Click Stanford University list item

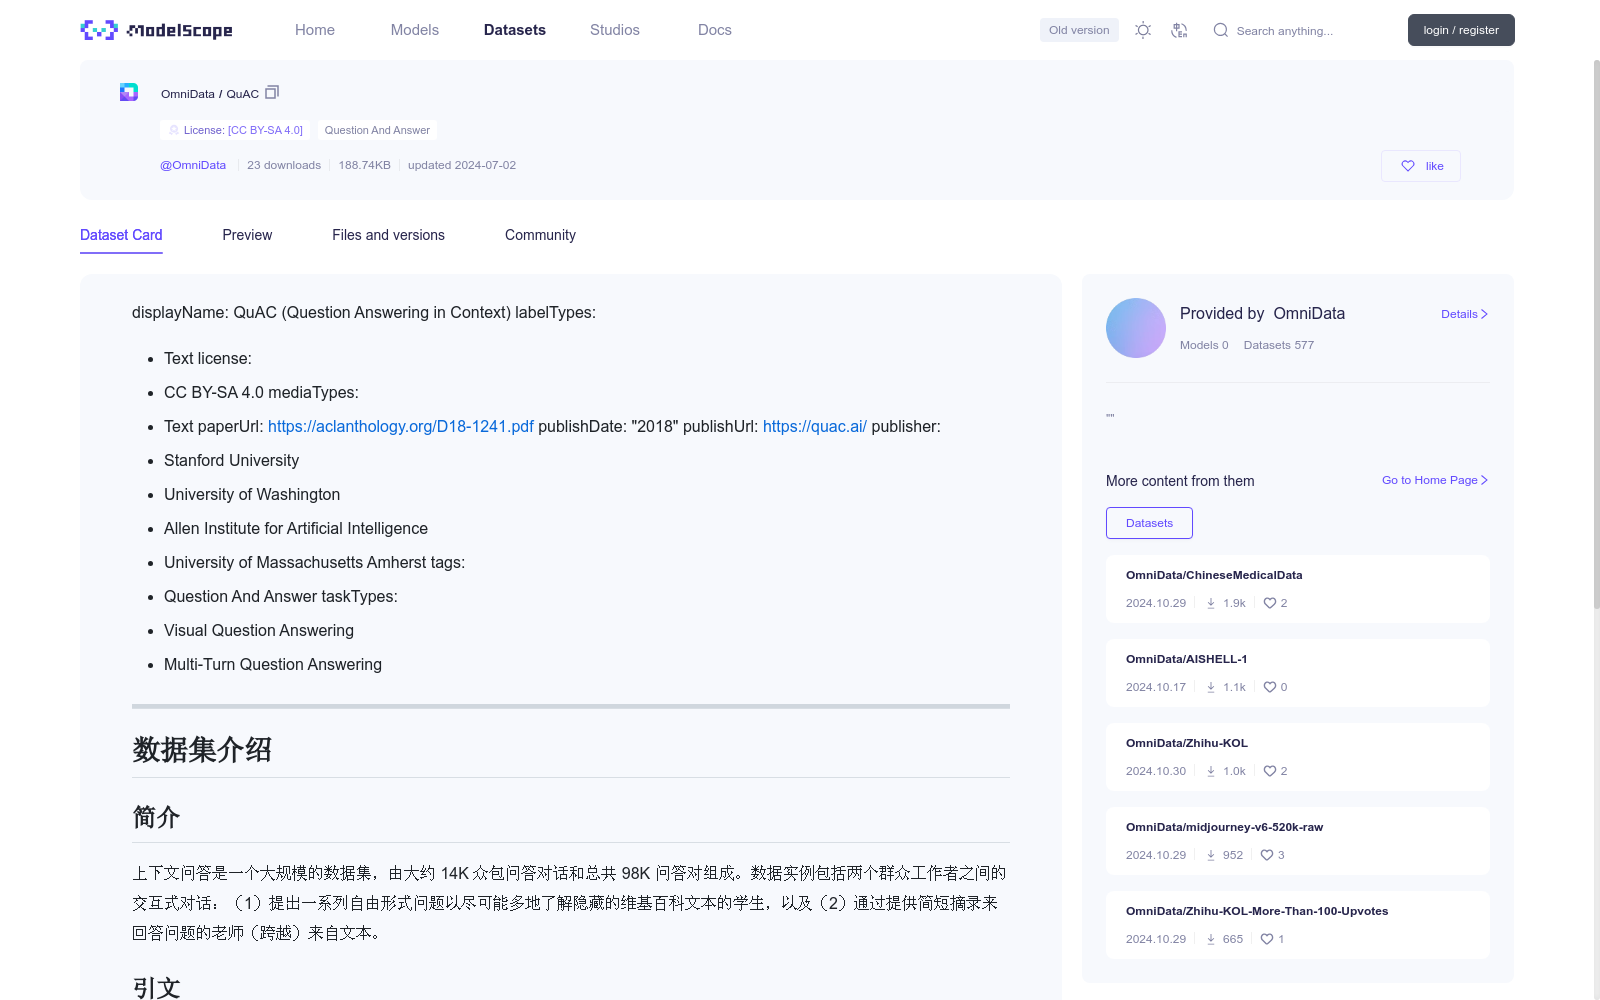tap(231, 460)
